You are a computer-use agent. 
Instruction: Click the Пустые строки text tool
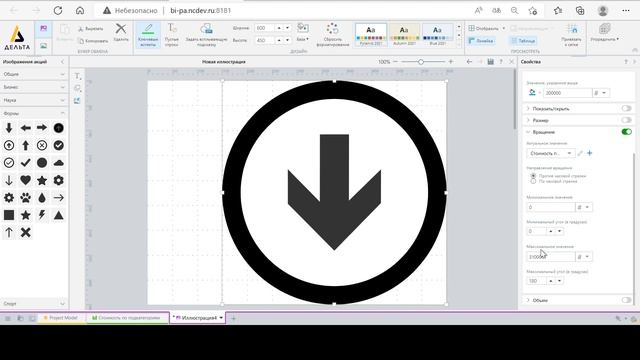point(172,35)
